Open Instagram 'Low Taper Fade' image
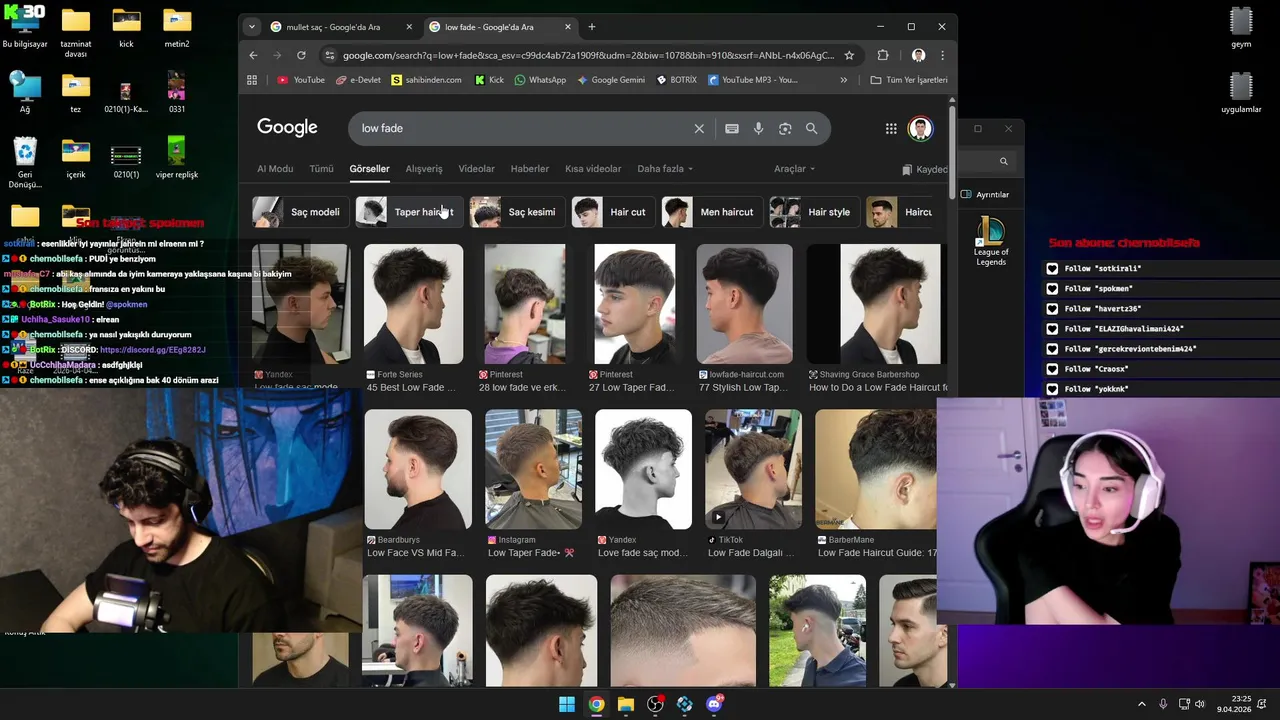 533,469
